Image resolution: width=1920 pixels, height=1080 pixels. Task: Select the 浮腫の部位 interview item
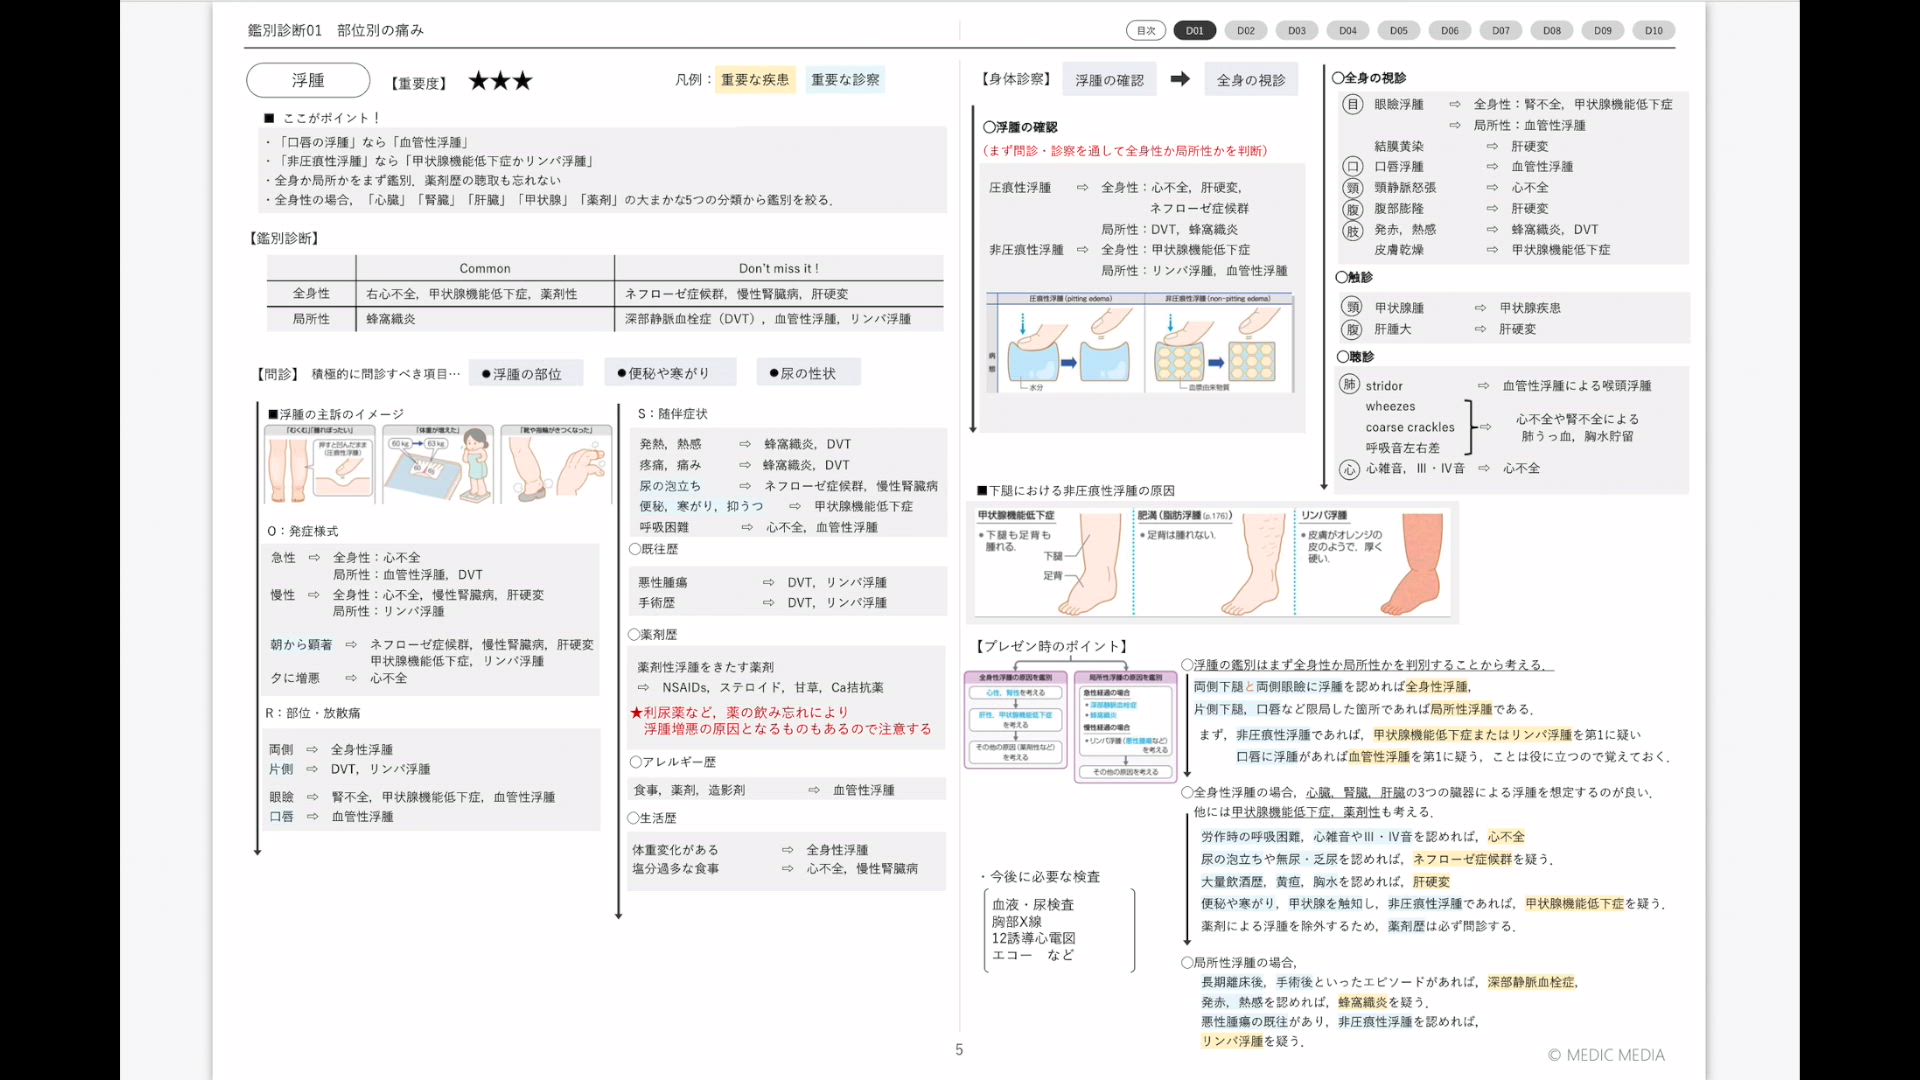click(526, 374)
